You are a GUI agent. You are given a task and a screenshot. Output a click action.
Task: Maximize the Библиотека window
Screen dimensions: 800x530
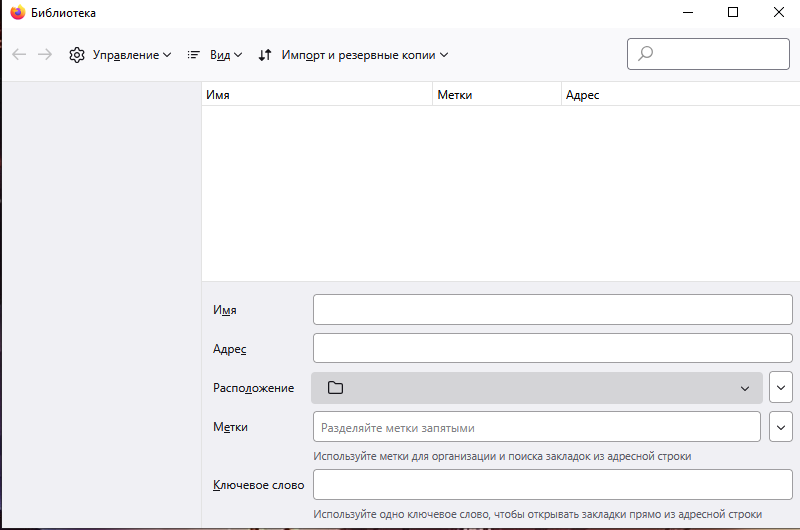click(x=733, y=12)
